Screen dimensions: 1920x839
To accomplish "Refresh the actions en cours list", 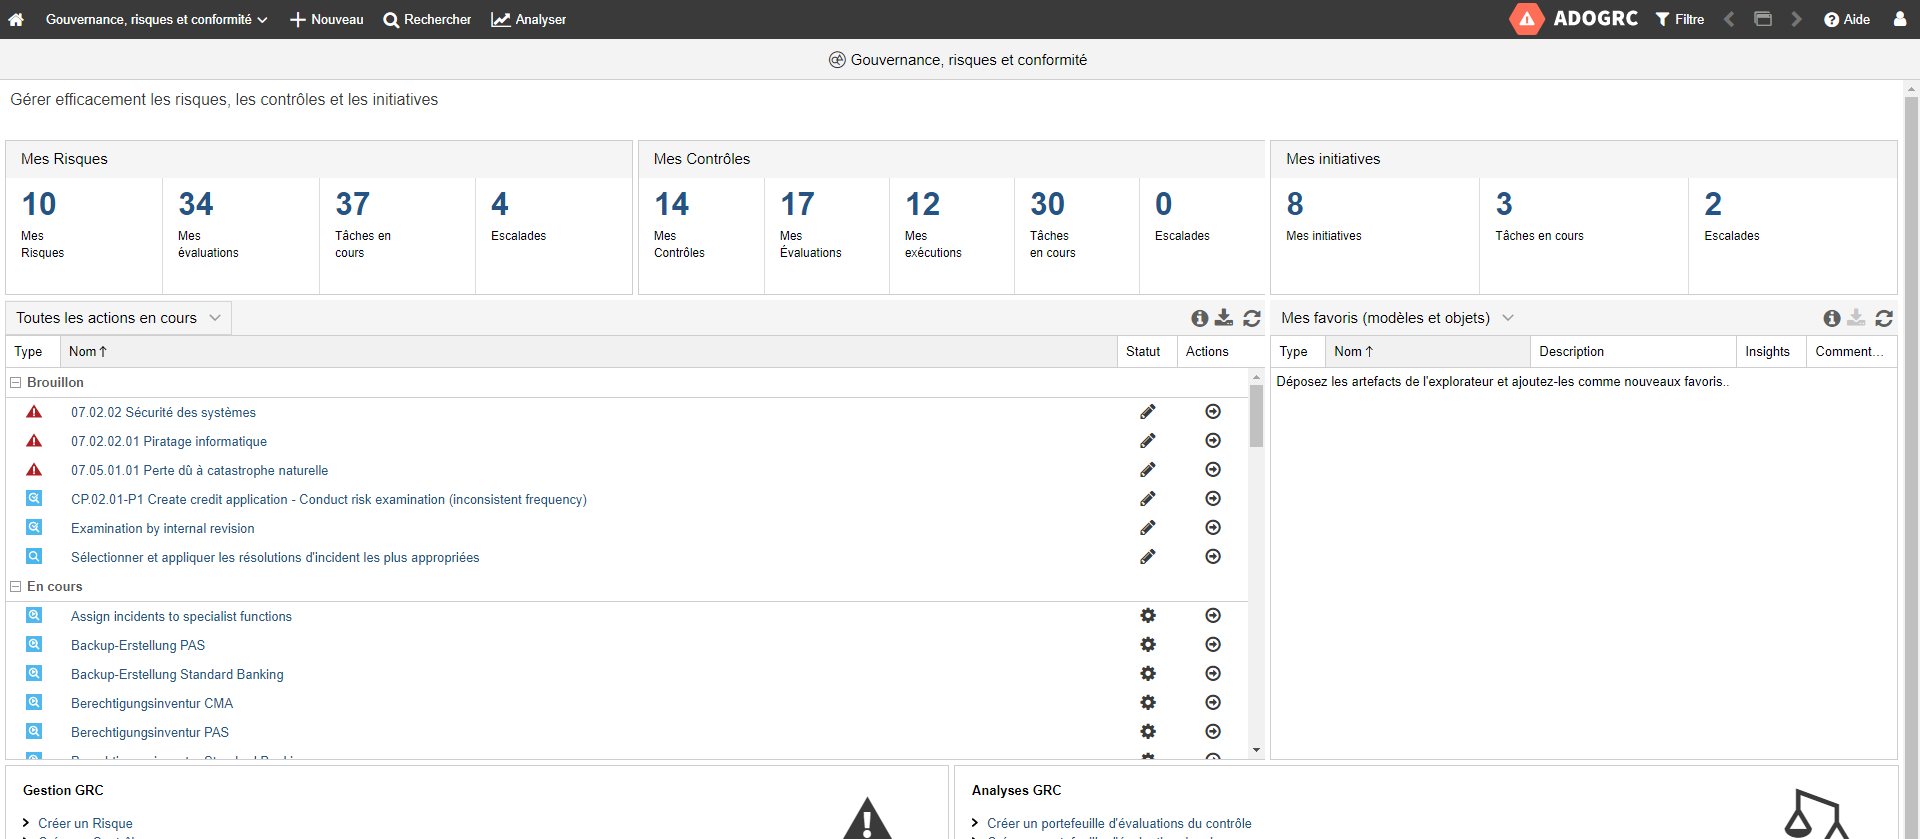I will pos(1251,318).
